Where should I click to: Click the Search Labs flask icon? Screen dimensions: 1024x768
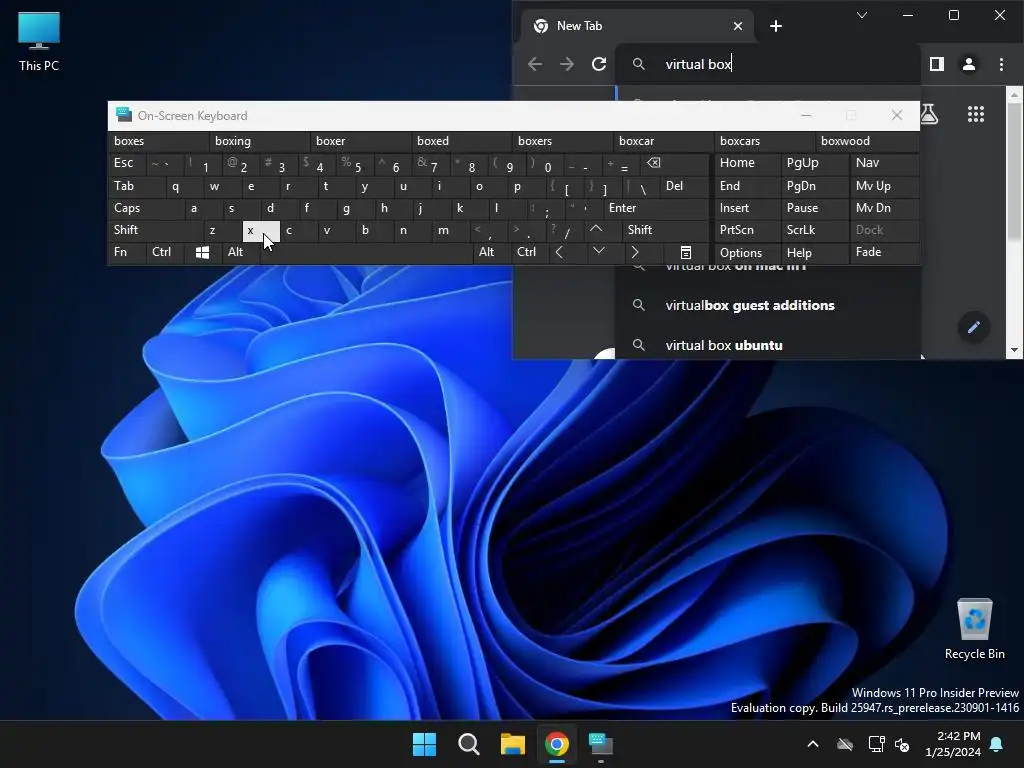click(x=930, y=114)
